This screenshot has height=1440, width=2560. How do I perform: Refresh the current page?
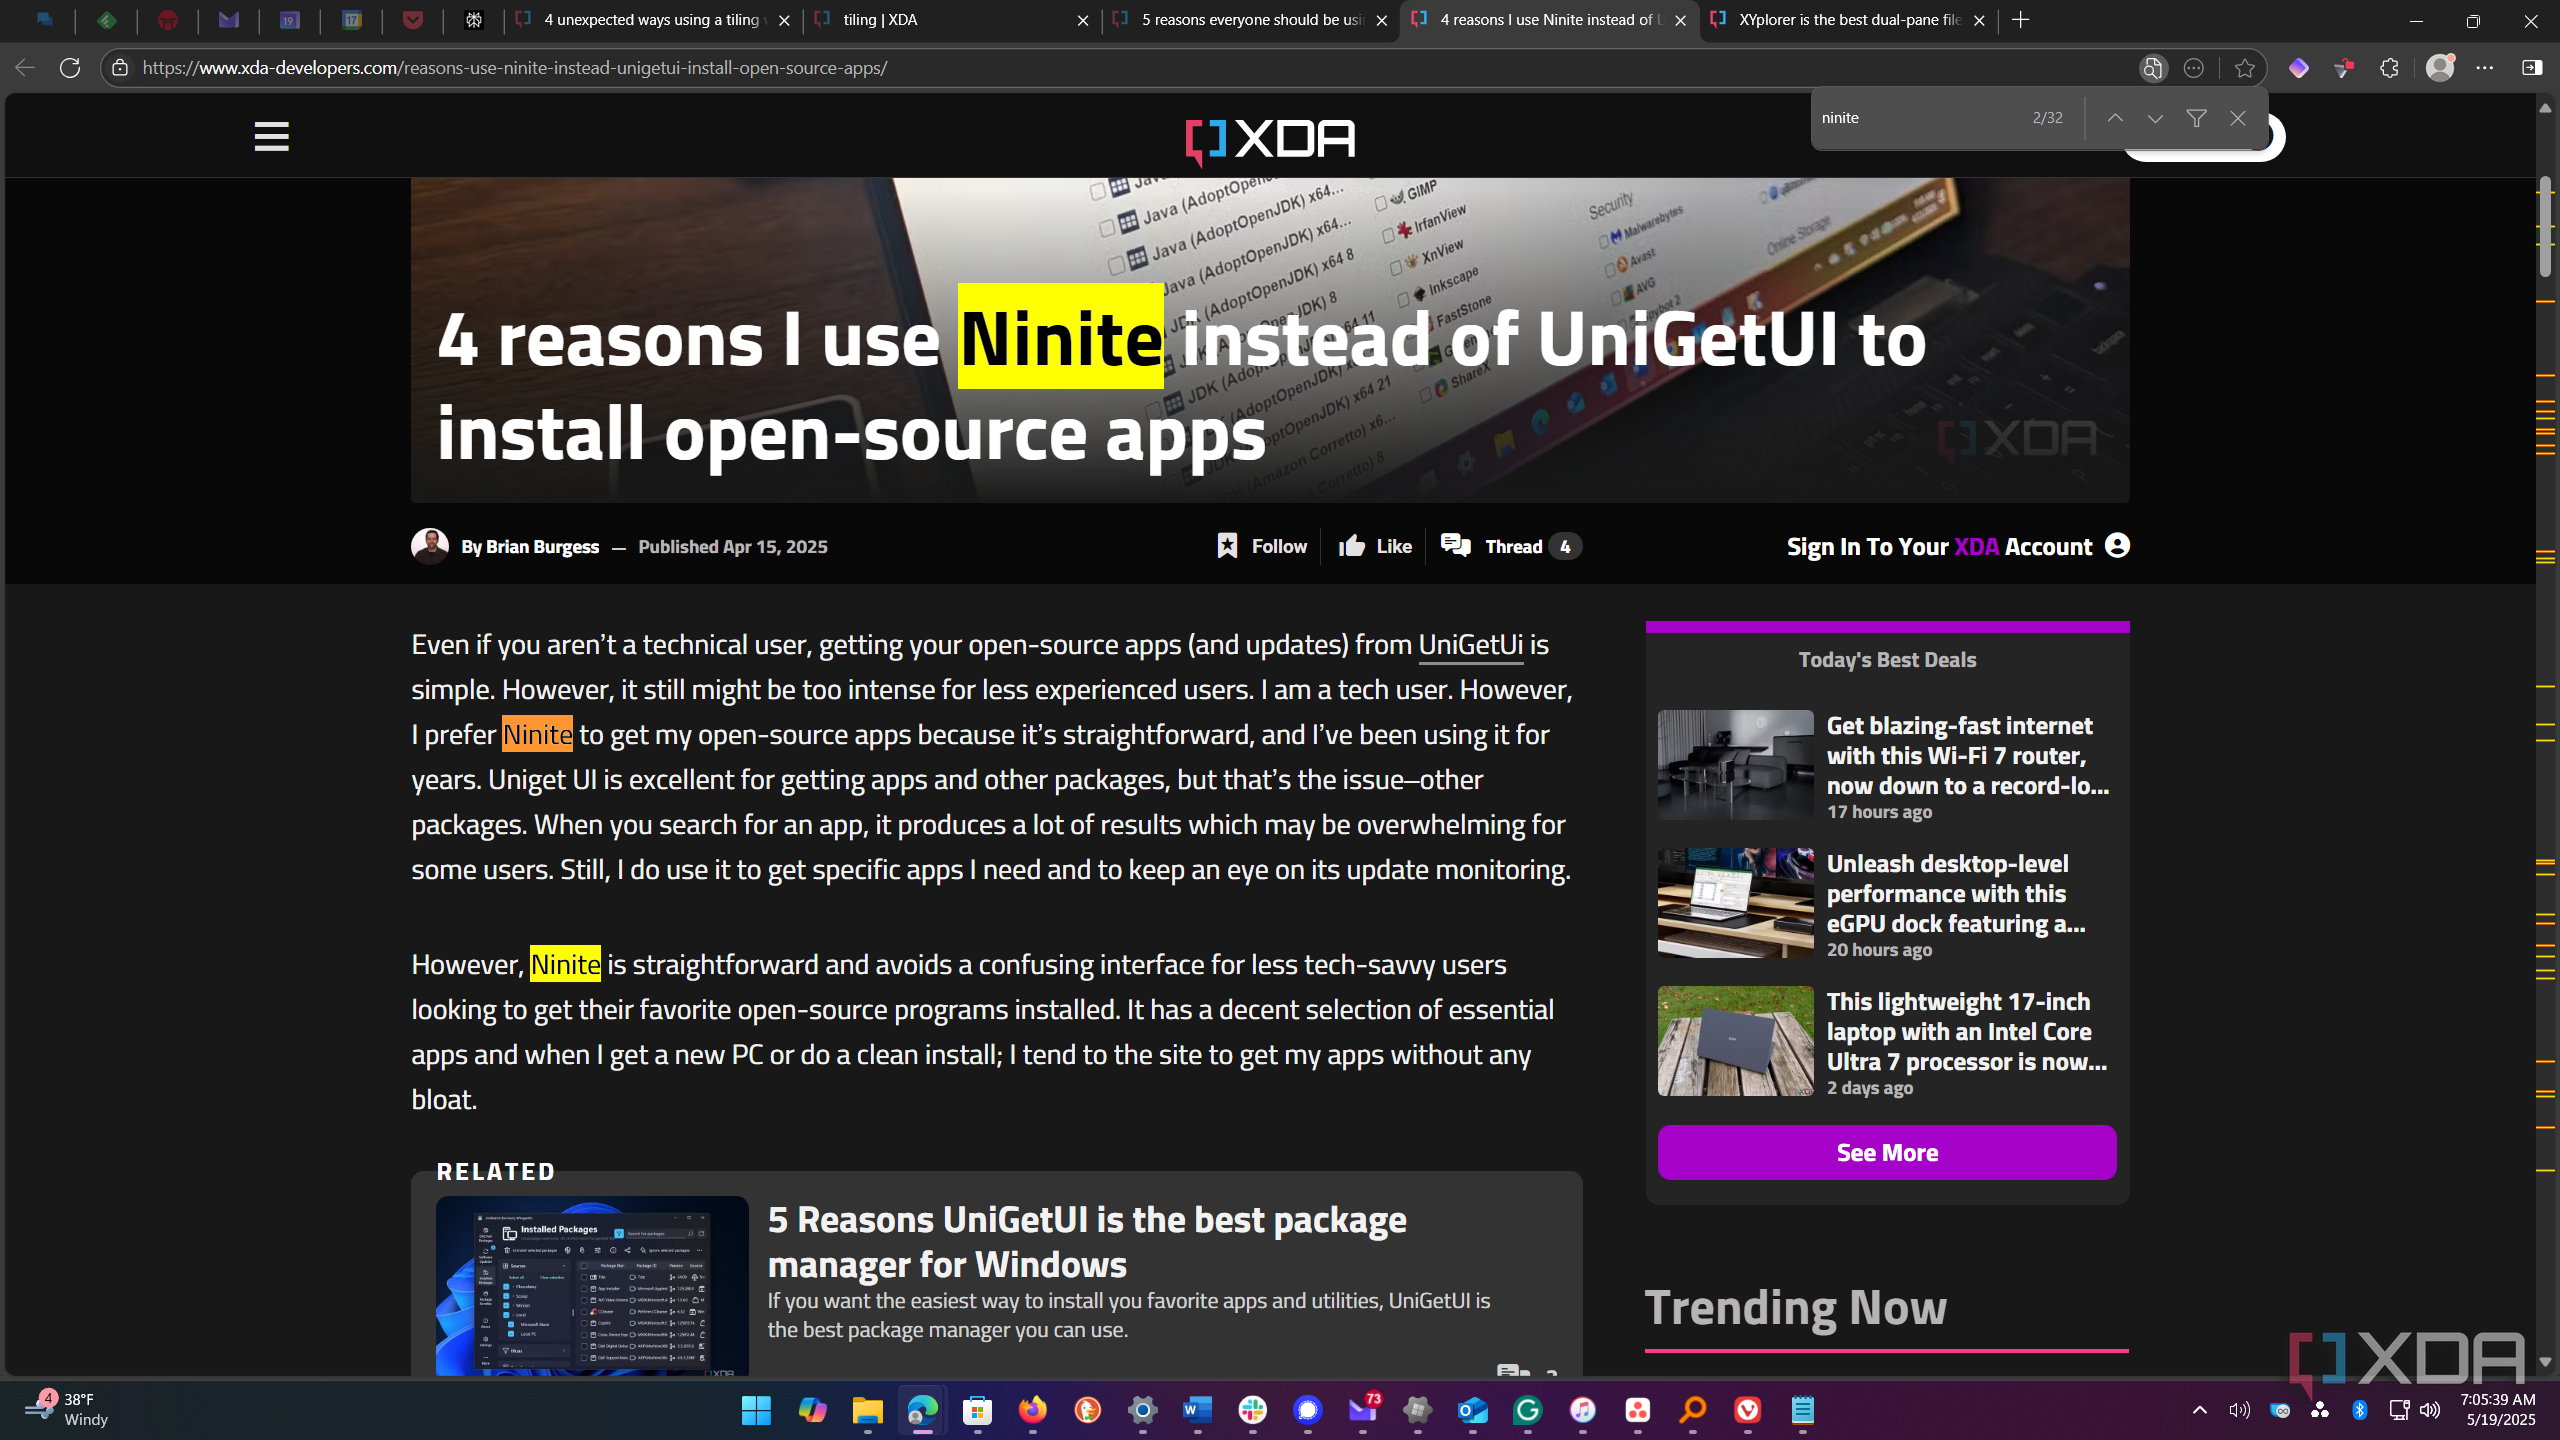point(70,68)
